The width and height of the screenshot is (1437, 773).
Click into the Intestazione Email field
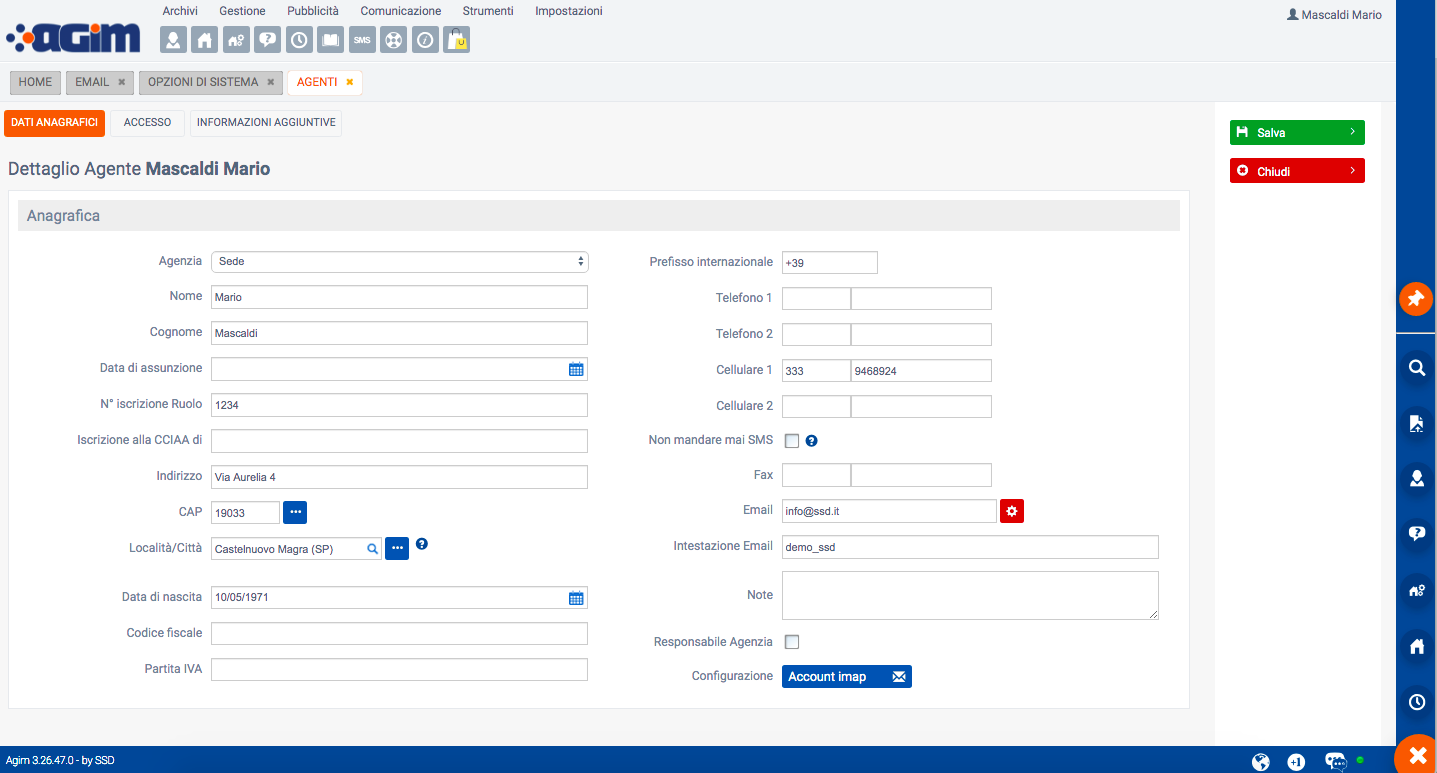coord(970,547)
